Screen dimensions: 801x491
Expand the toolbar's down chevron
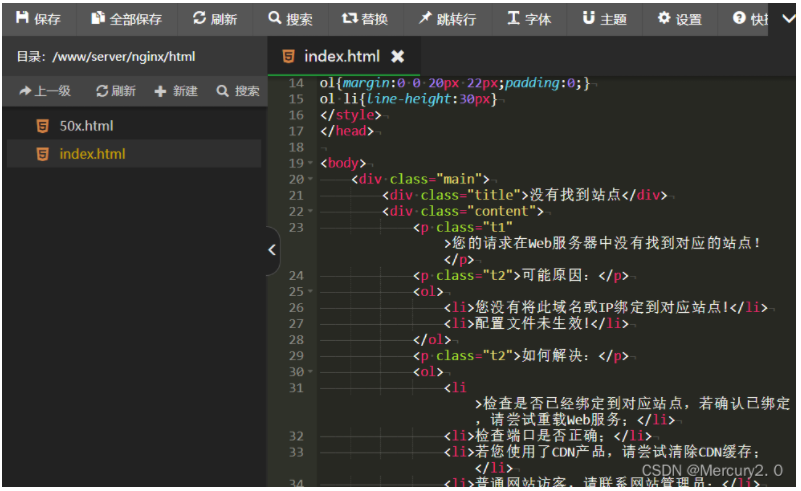(x=788, y=19)
